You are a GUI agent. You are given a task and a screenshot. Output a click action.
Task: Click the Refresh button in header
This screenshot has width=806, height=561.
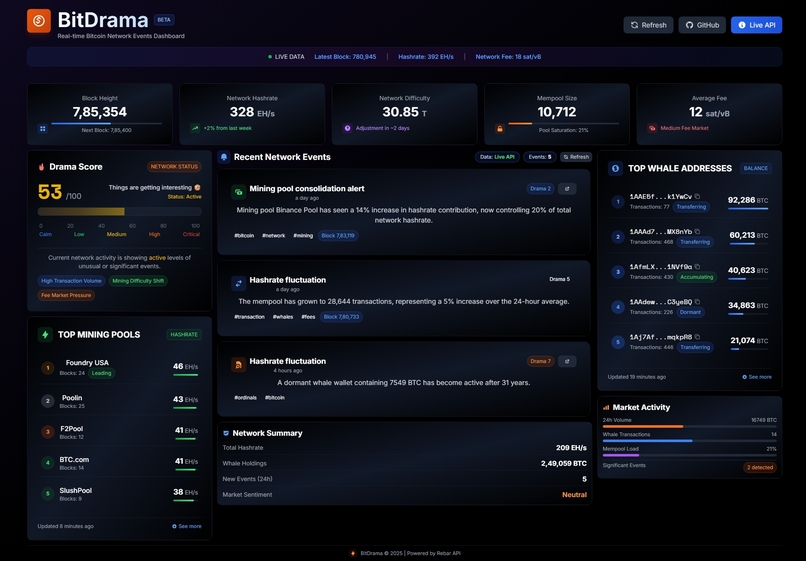[648, 25]
